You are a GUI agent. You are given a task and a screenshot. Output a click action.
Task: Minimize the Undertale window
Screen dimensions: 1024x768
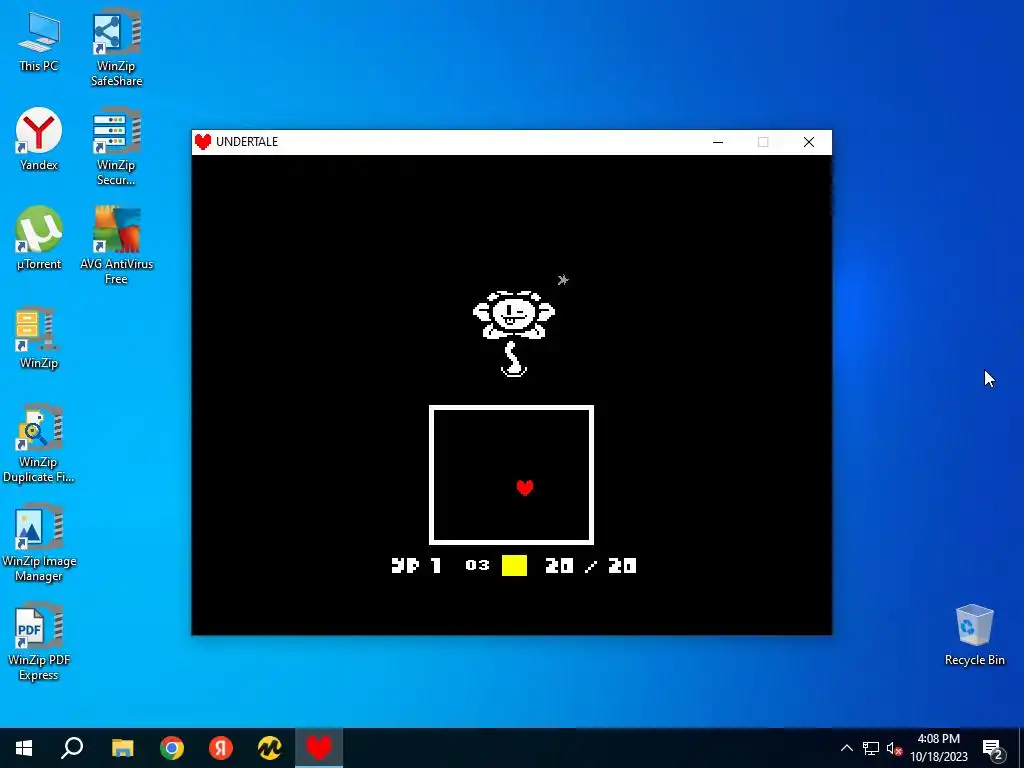pos(718,142)
